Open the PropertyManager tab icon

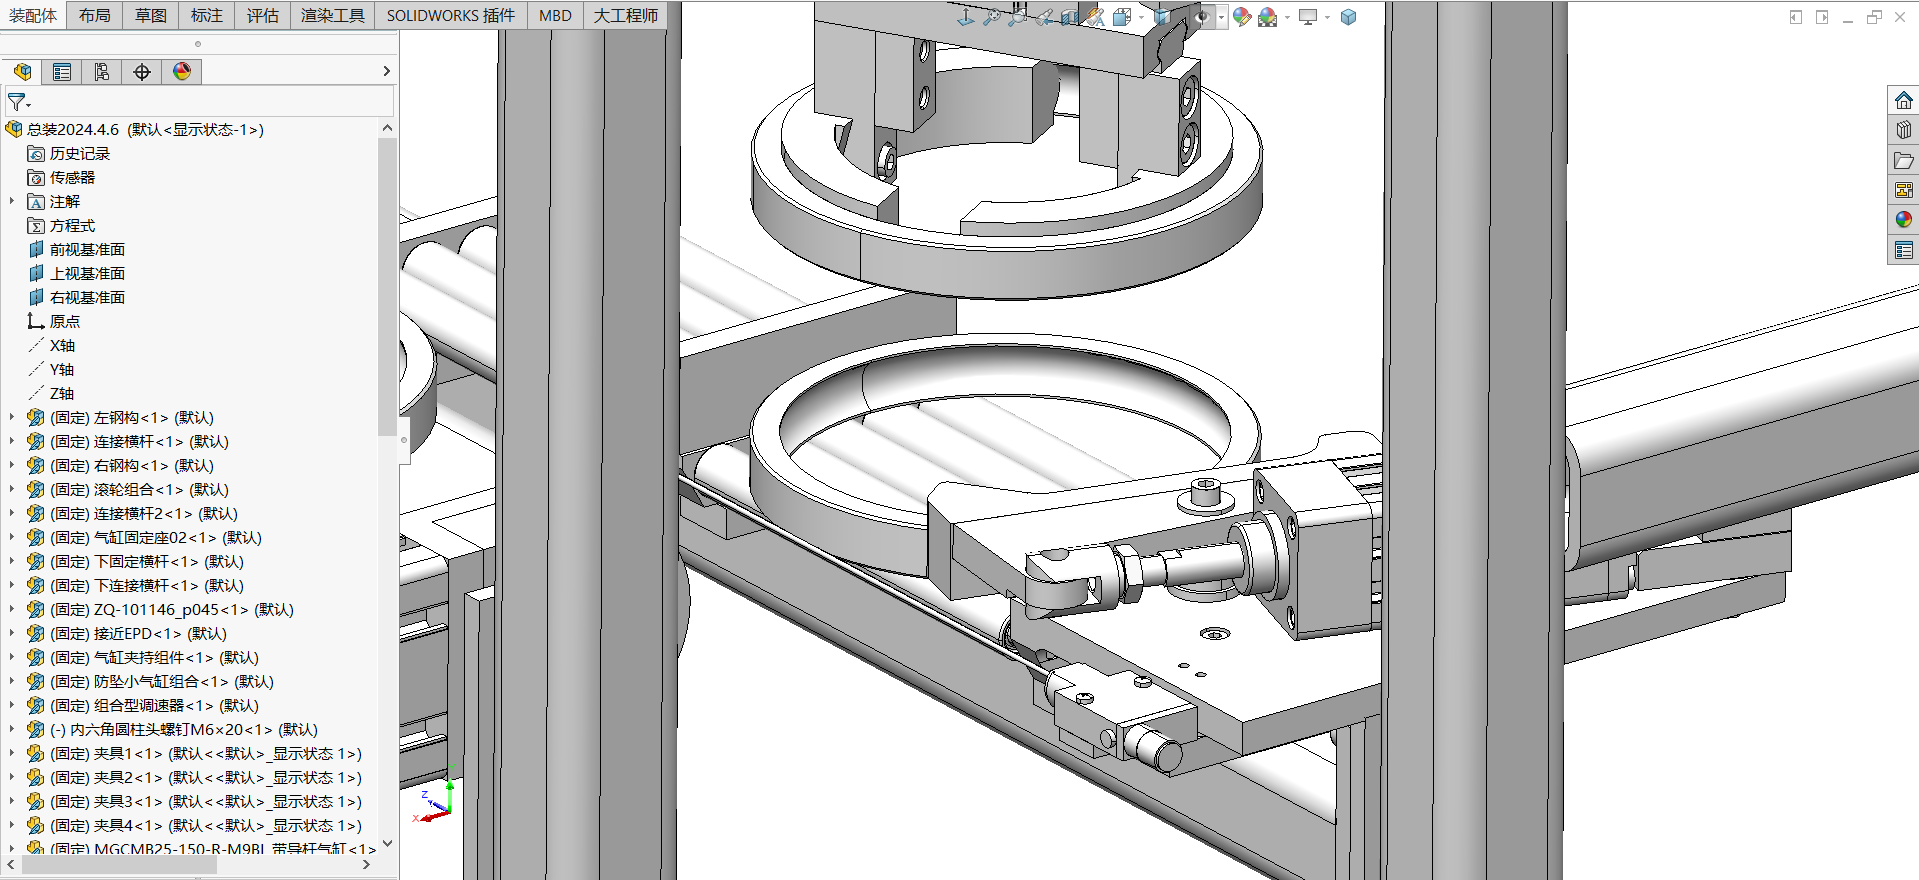[x=62, y=72]
